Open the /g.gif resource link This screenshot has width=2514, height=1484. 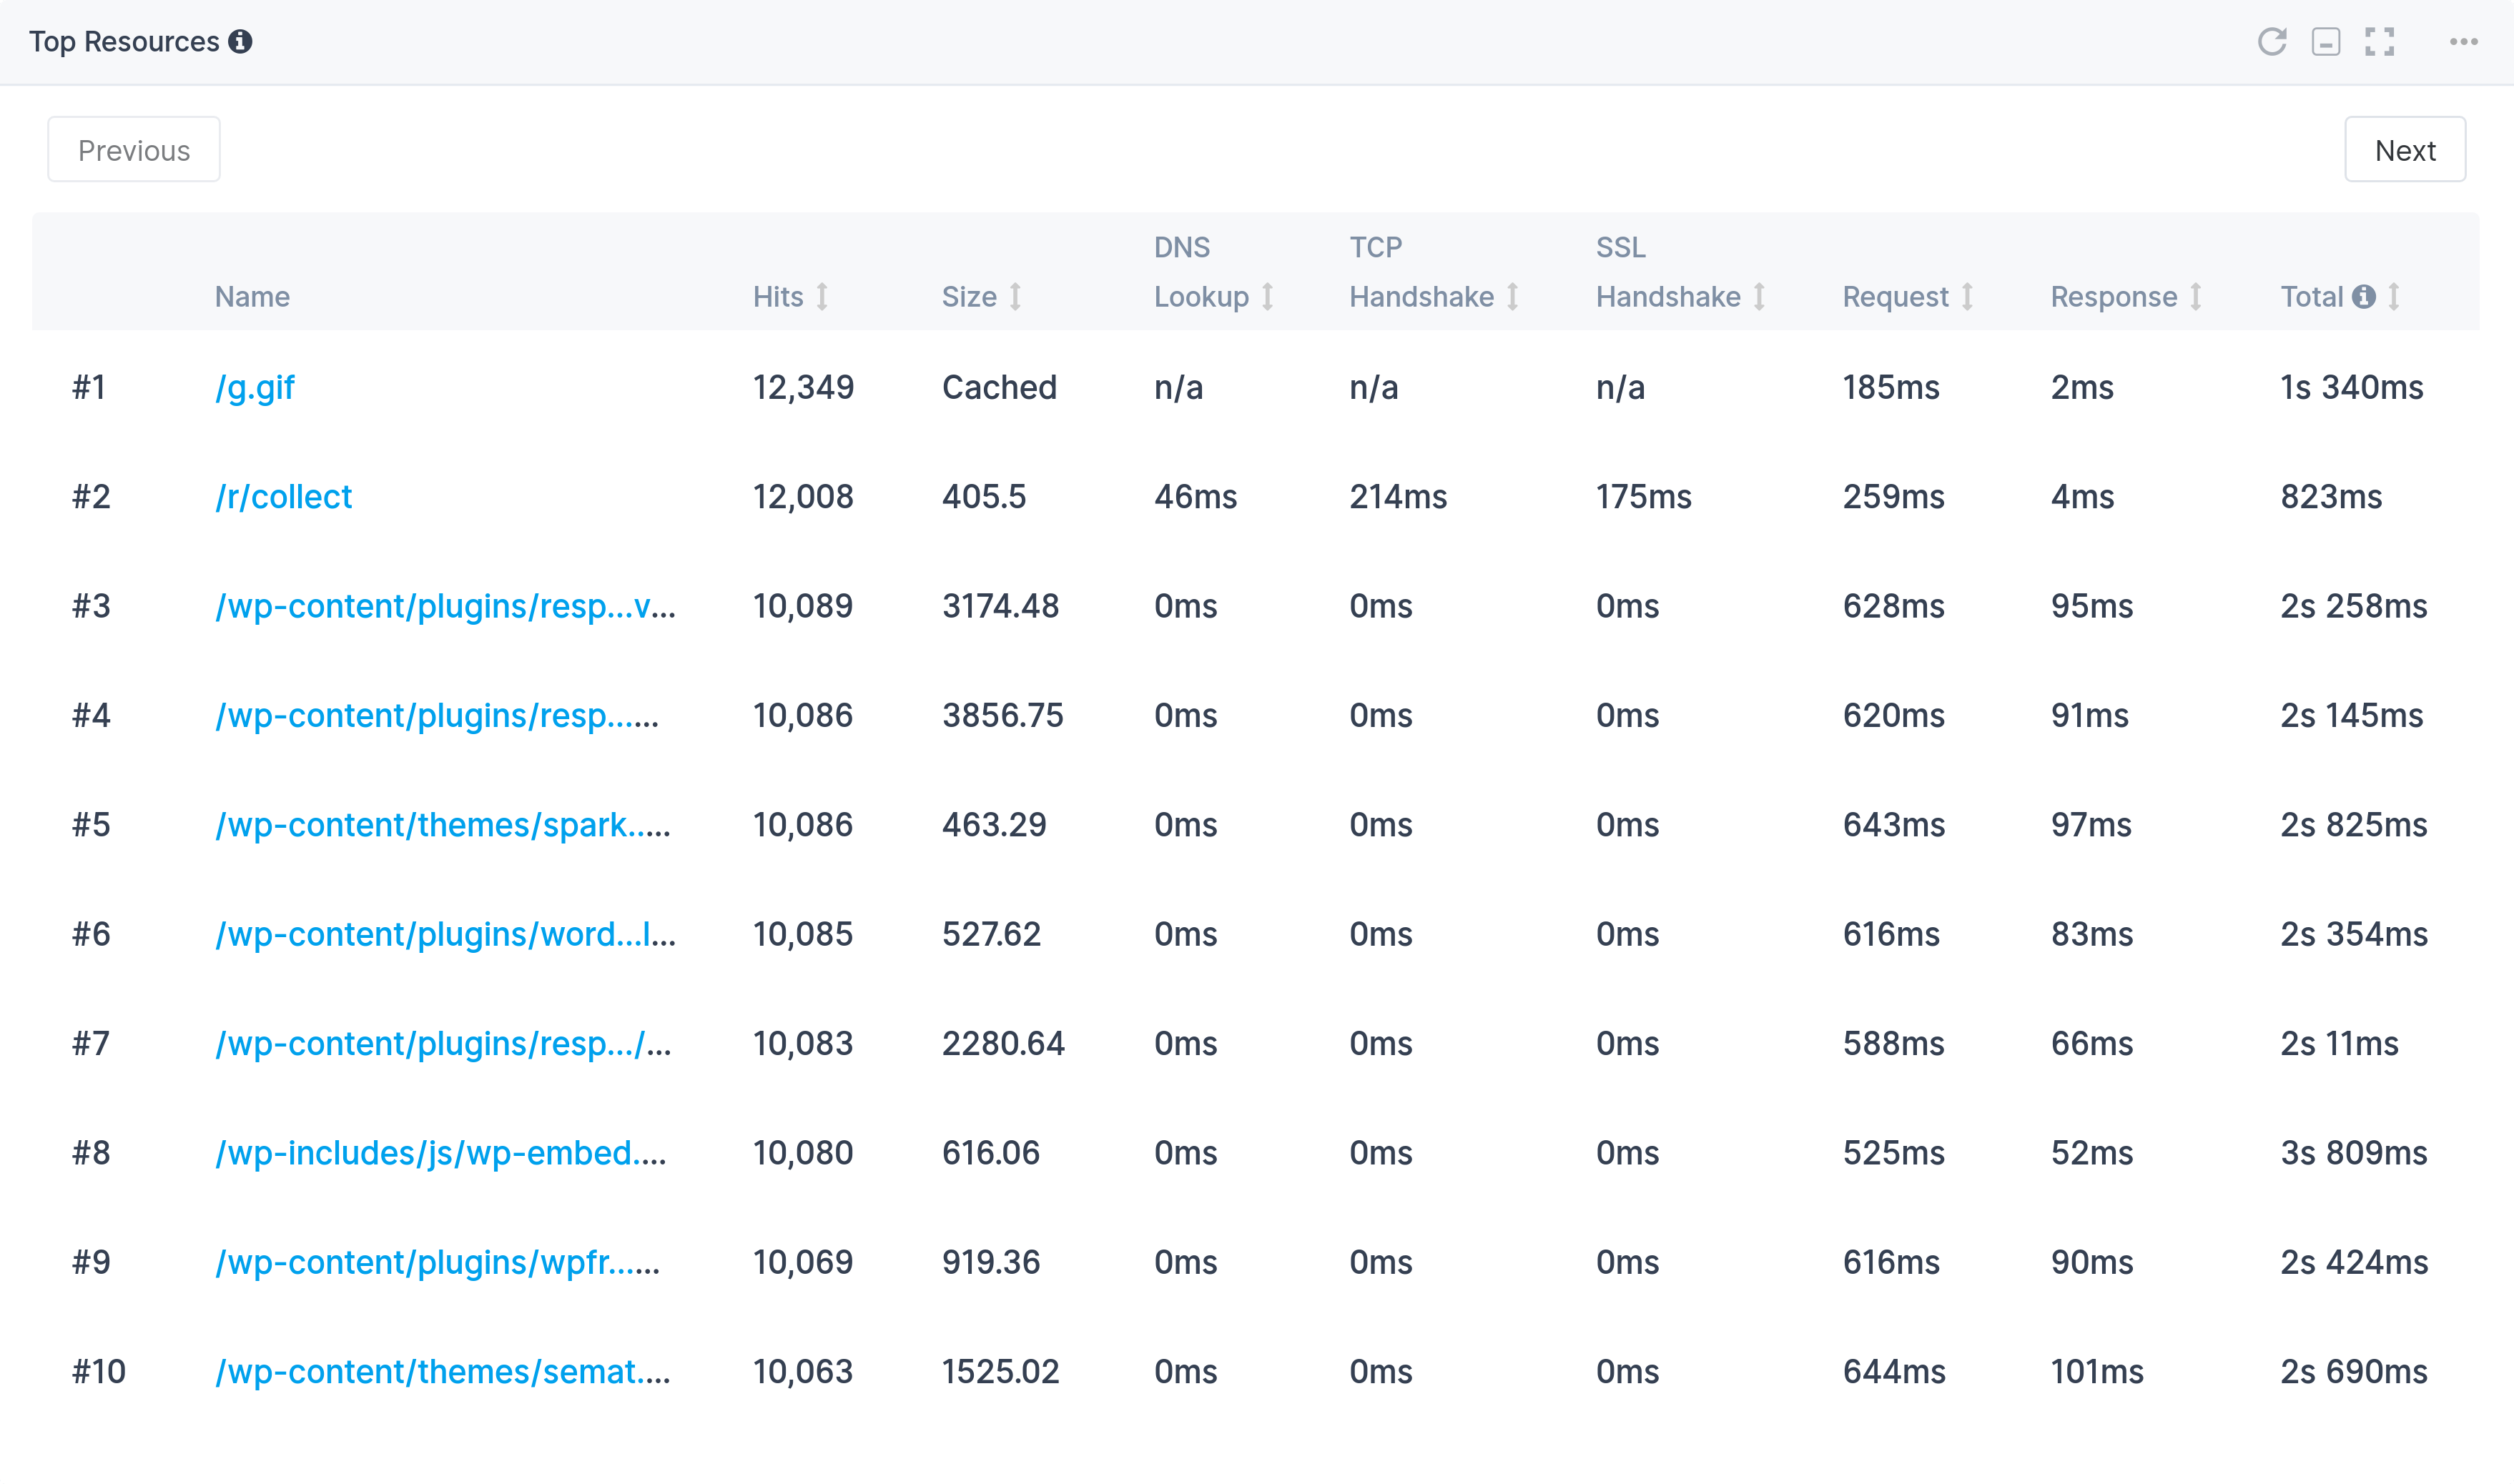[255, 388]
